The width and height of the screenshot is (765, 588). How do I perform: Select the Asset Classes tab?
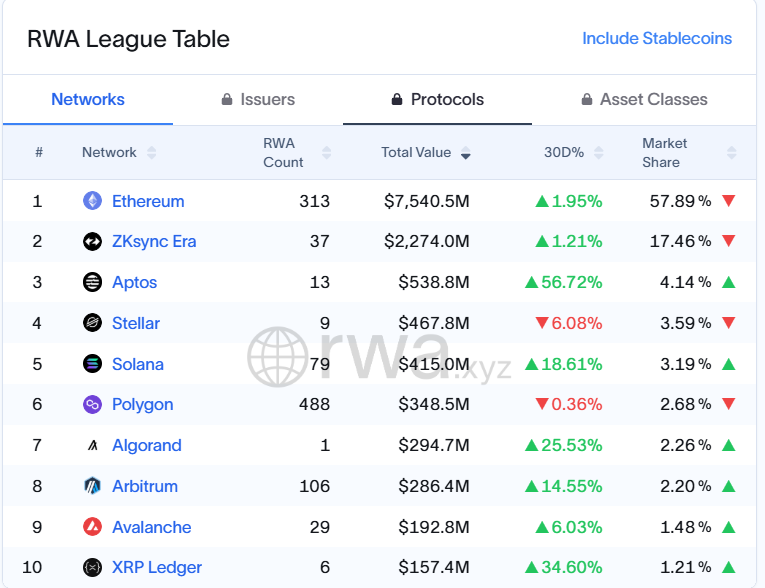coord(644,100)
